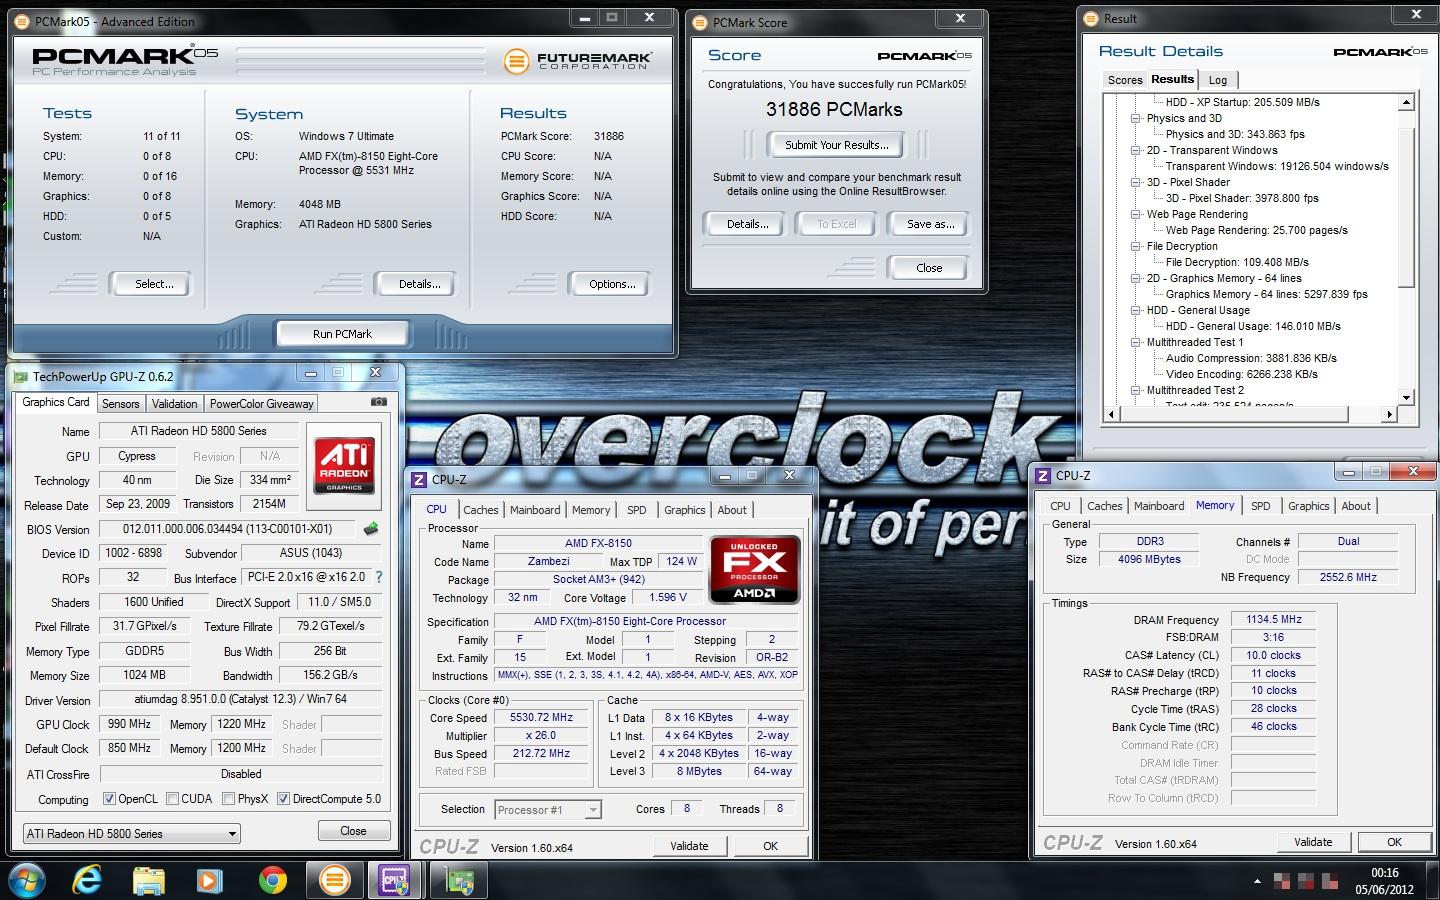Toggle the OpenCL checkbox in GPU-Z
This screenshot has width=1440, height=900.
tap(110, 798)
